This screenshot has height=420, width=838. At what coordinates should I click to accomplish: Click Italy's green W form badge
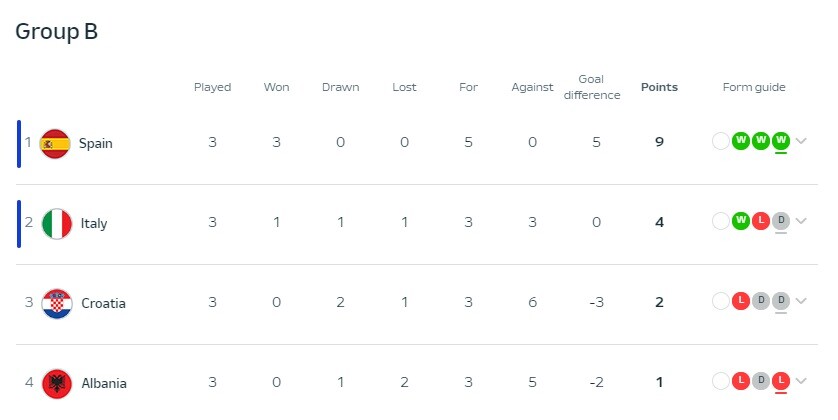741,221
